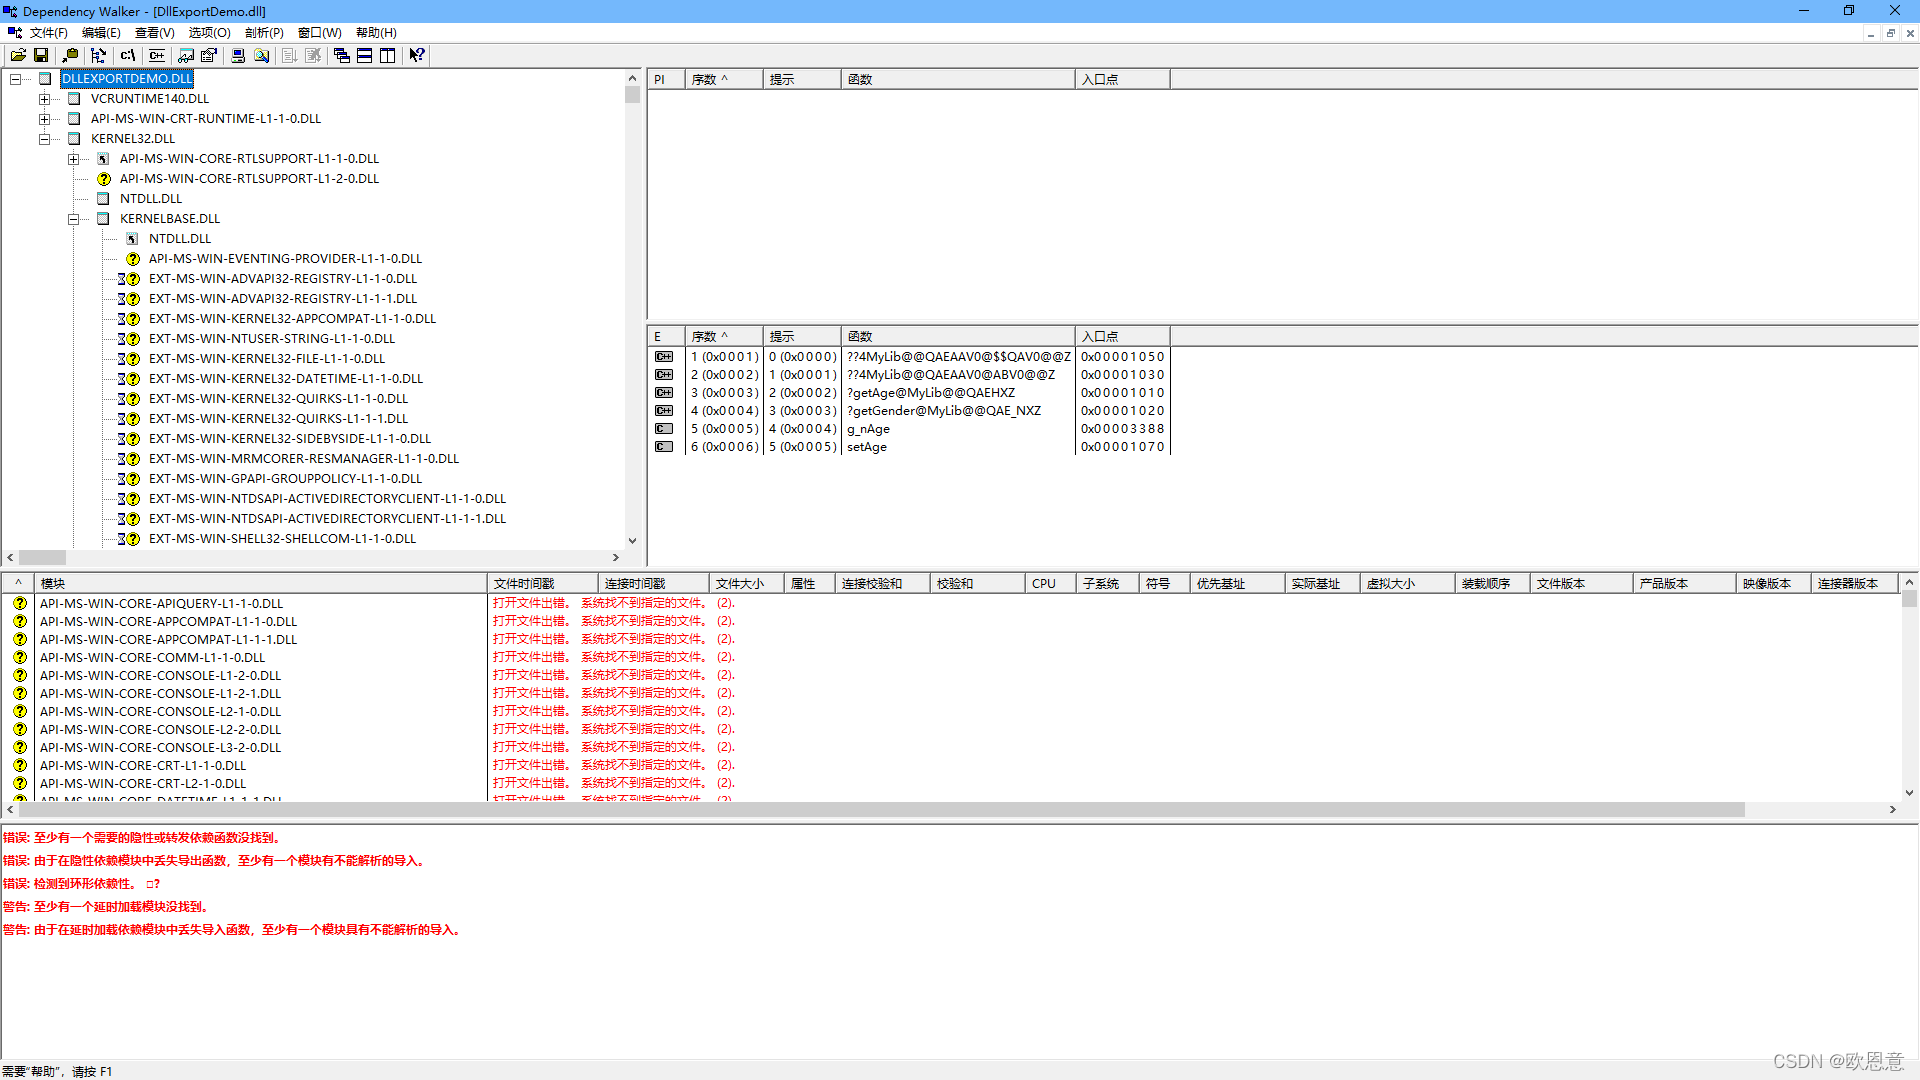
Task: Select NTDLL.DLL under KERNELBASE.DLL
Action: coord(180,239)
